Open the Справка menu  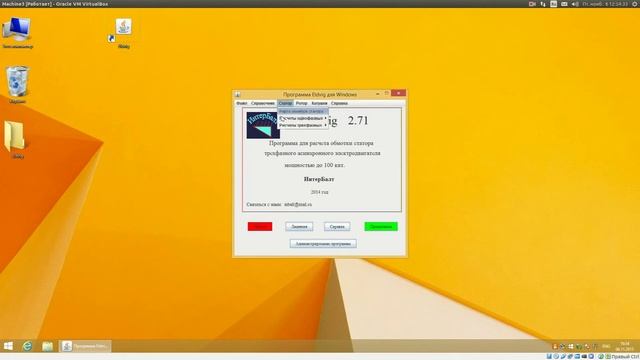coord(339,103)
